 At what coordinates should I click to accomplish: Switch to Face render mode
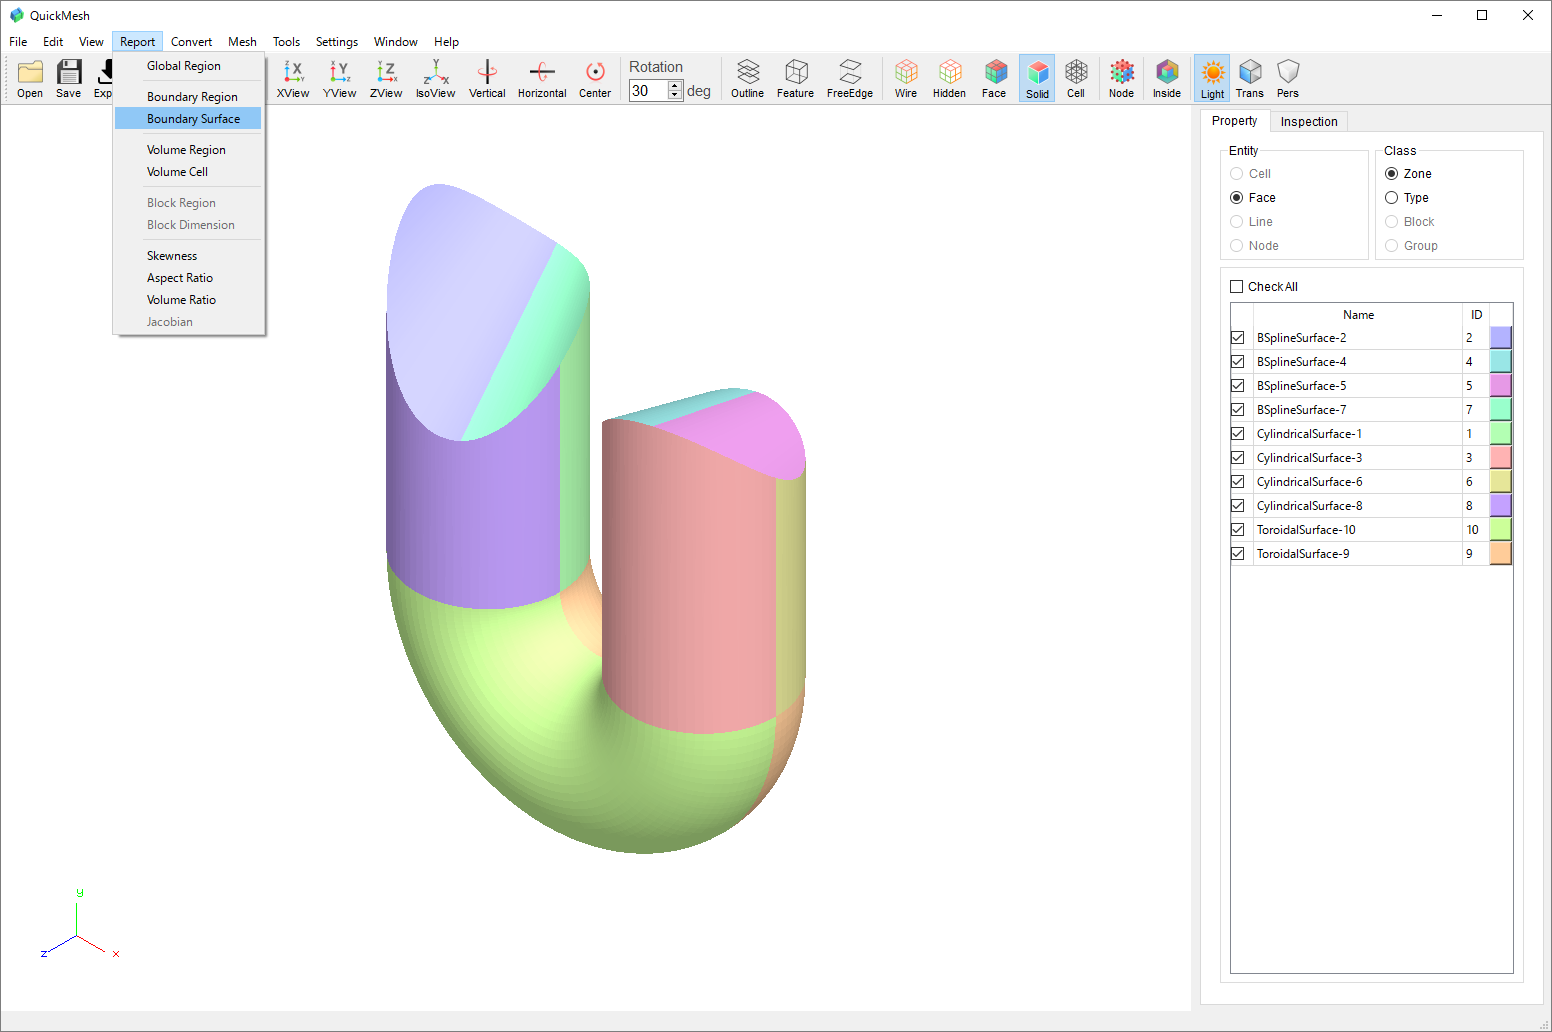pos(994,78)
